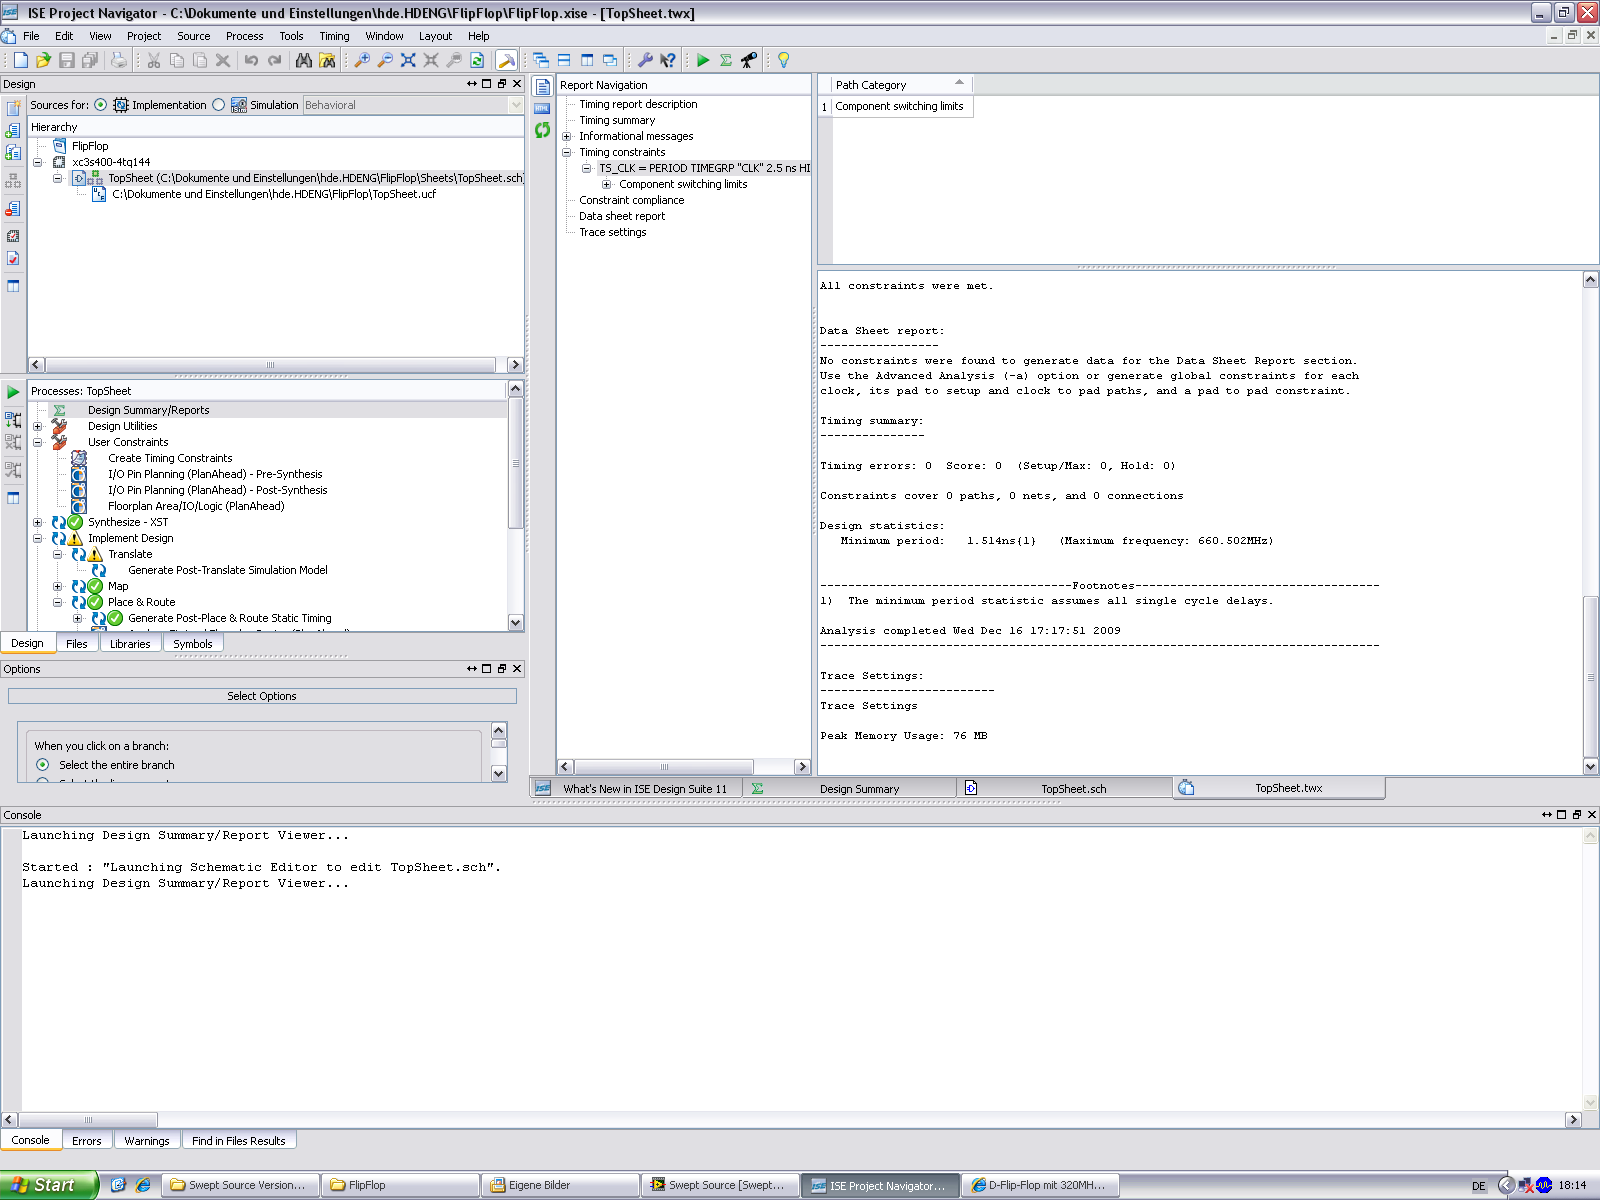1600x1200 pixels.
Task: Expand Informational messages in Report Navigation
Action: 566,136
